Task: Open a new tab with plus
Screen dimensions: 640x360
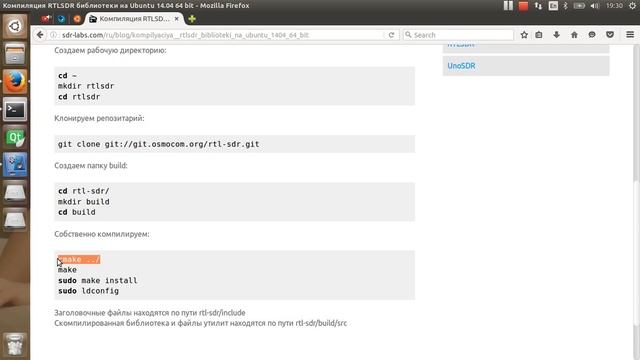Action: (192, 19)
